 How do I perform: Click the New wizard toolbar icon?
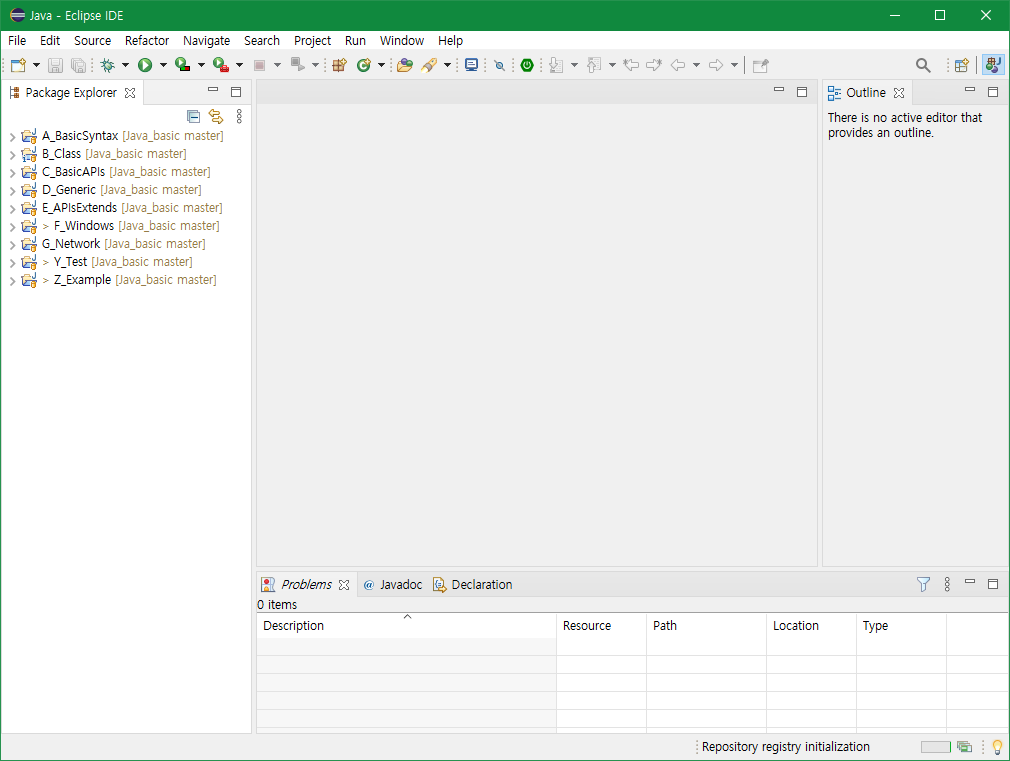coord(18,65)
